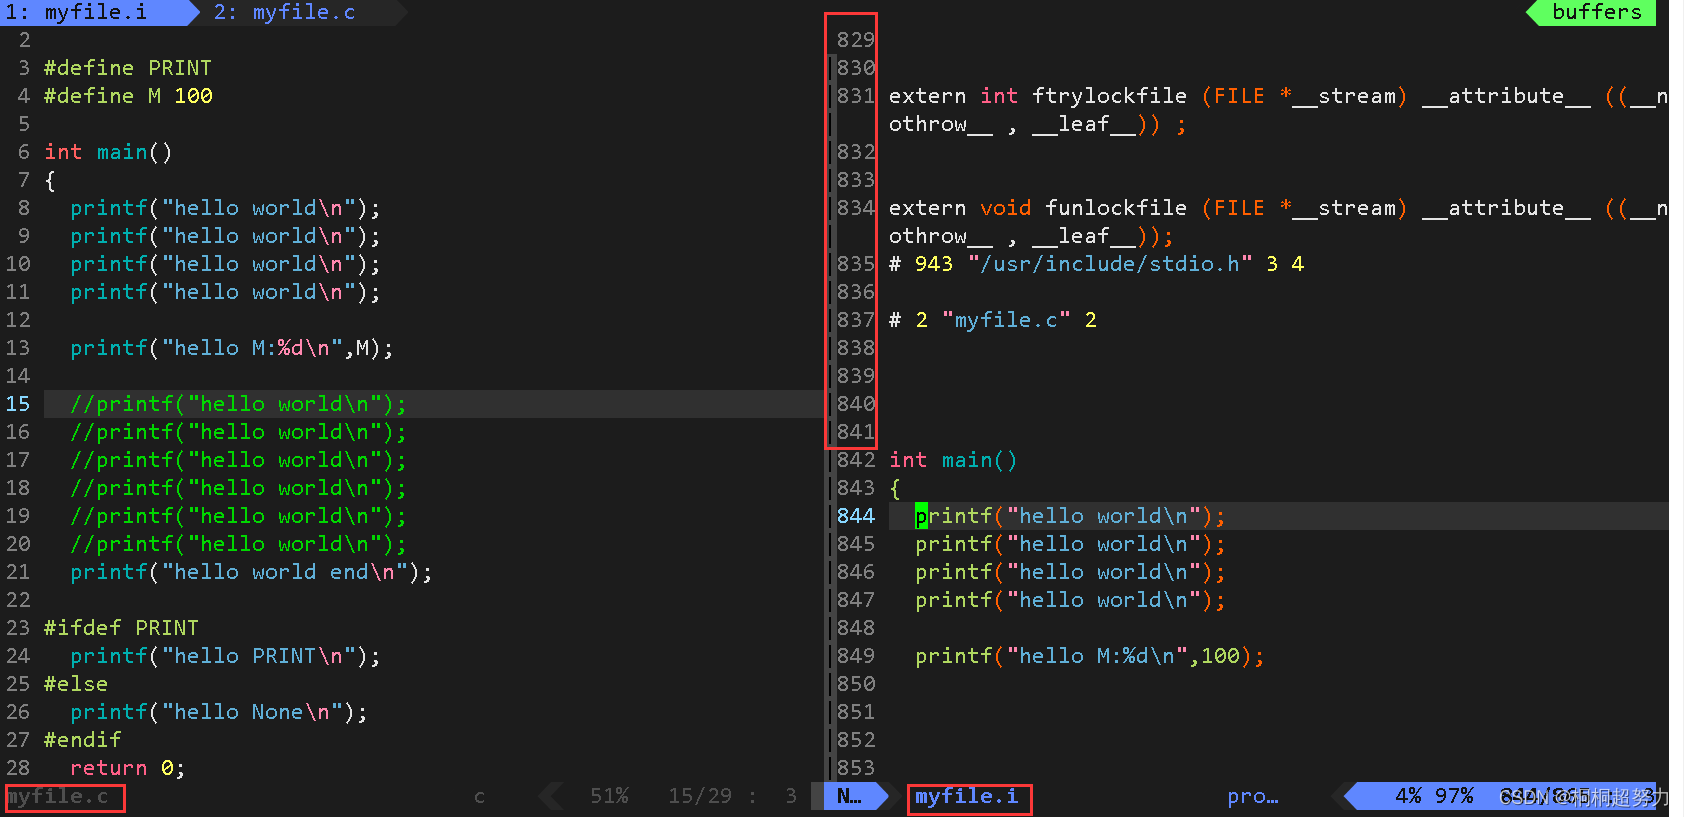
Task: Click the printf statement on line 9
Action: pyautogui.click(x=225, y=236)
